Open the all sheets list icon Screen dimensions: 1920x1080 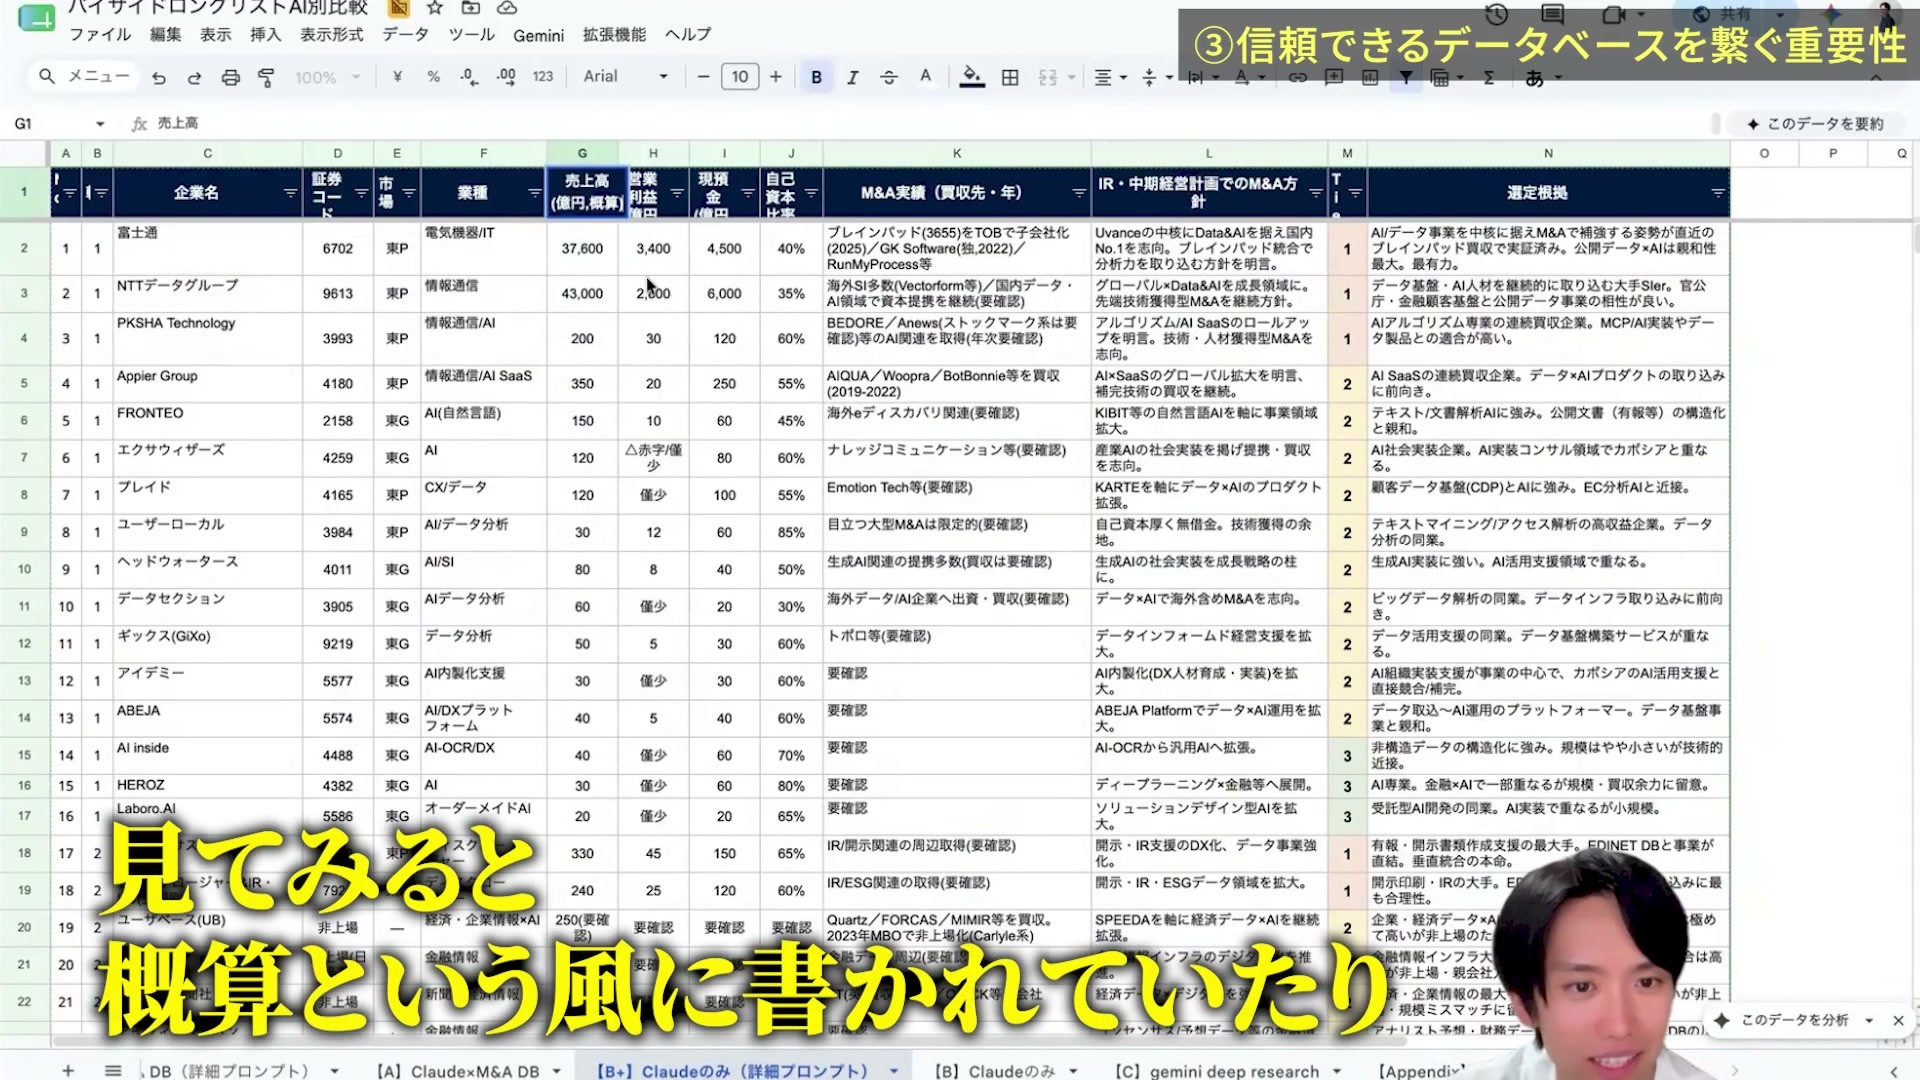[x=113, y=1070]
